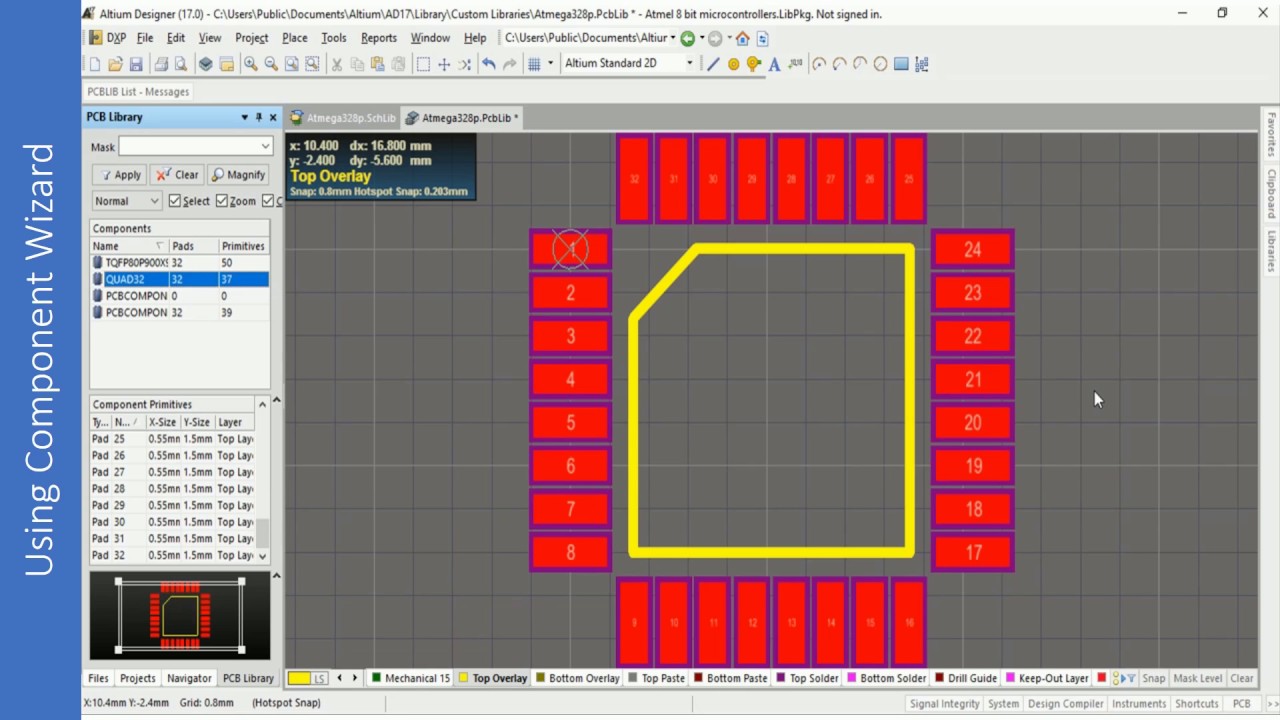Select the Keep-Out Layer tab
The image size is (1280, 720).
tap(1047, 678)
